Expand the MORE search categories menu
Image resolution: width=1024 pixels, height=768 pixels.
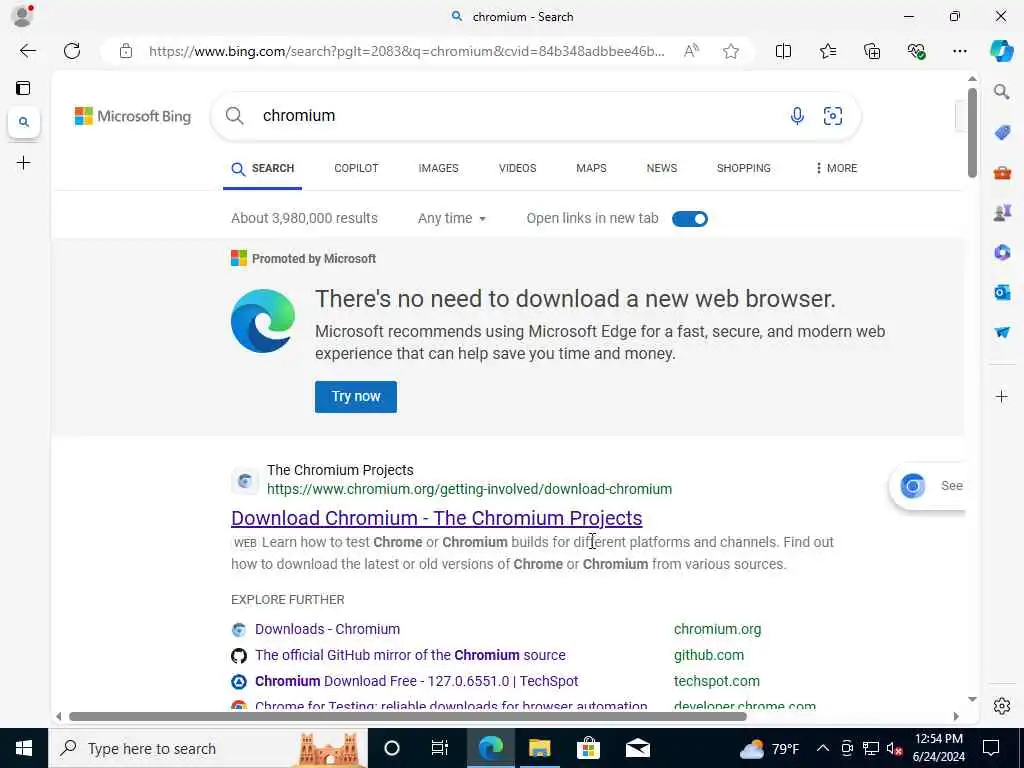836,168
